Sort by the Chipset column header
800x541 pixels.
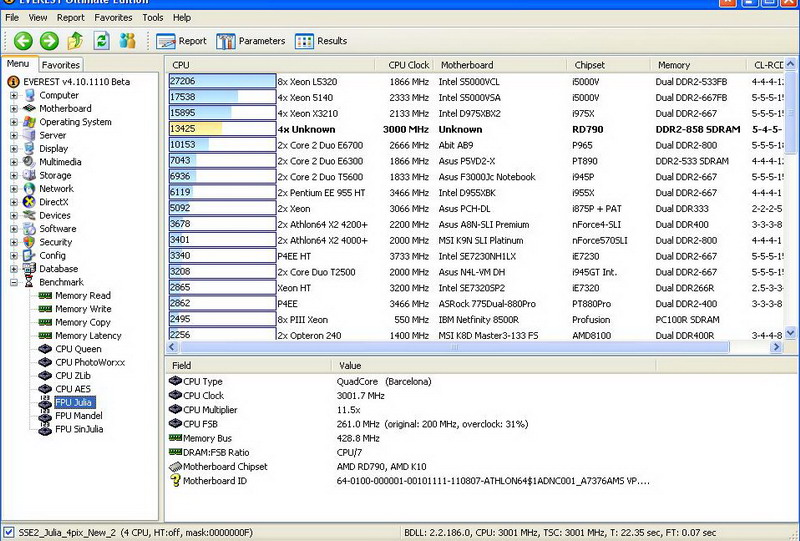coord(609,65)
